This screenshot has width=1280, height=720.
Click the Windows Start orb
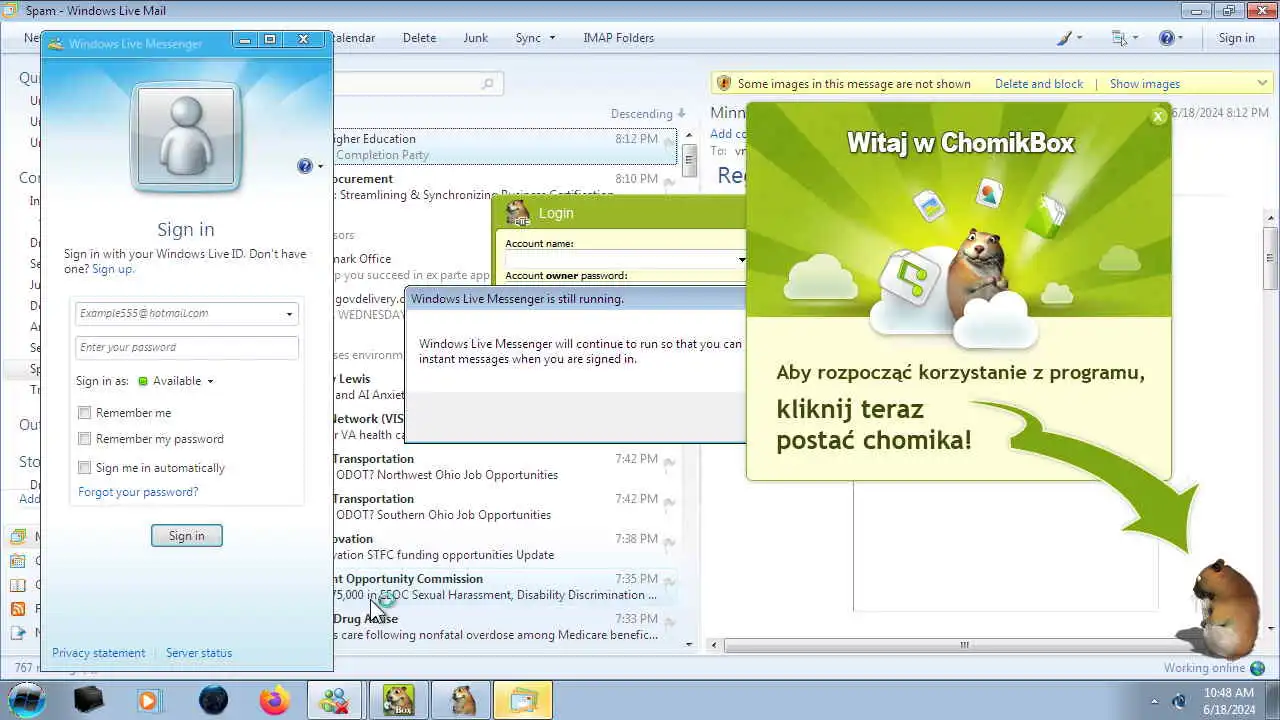(x=27, y=699)
